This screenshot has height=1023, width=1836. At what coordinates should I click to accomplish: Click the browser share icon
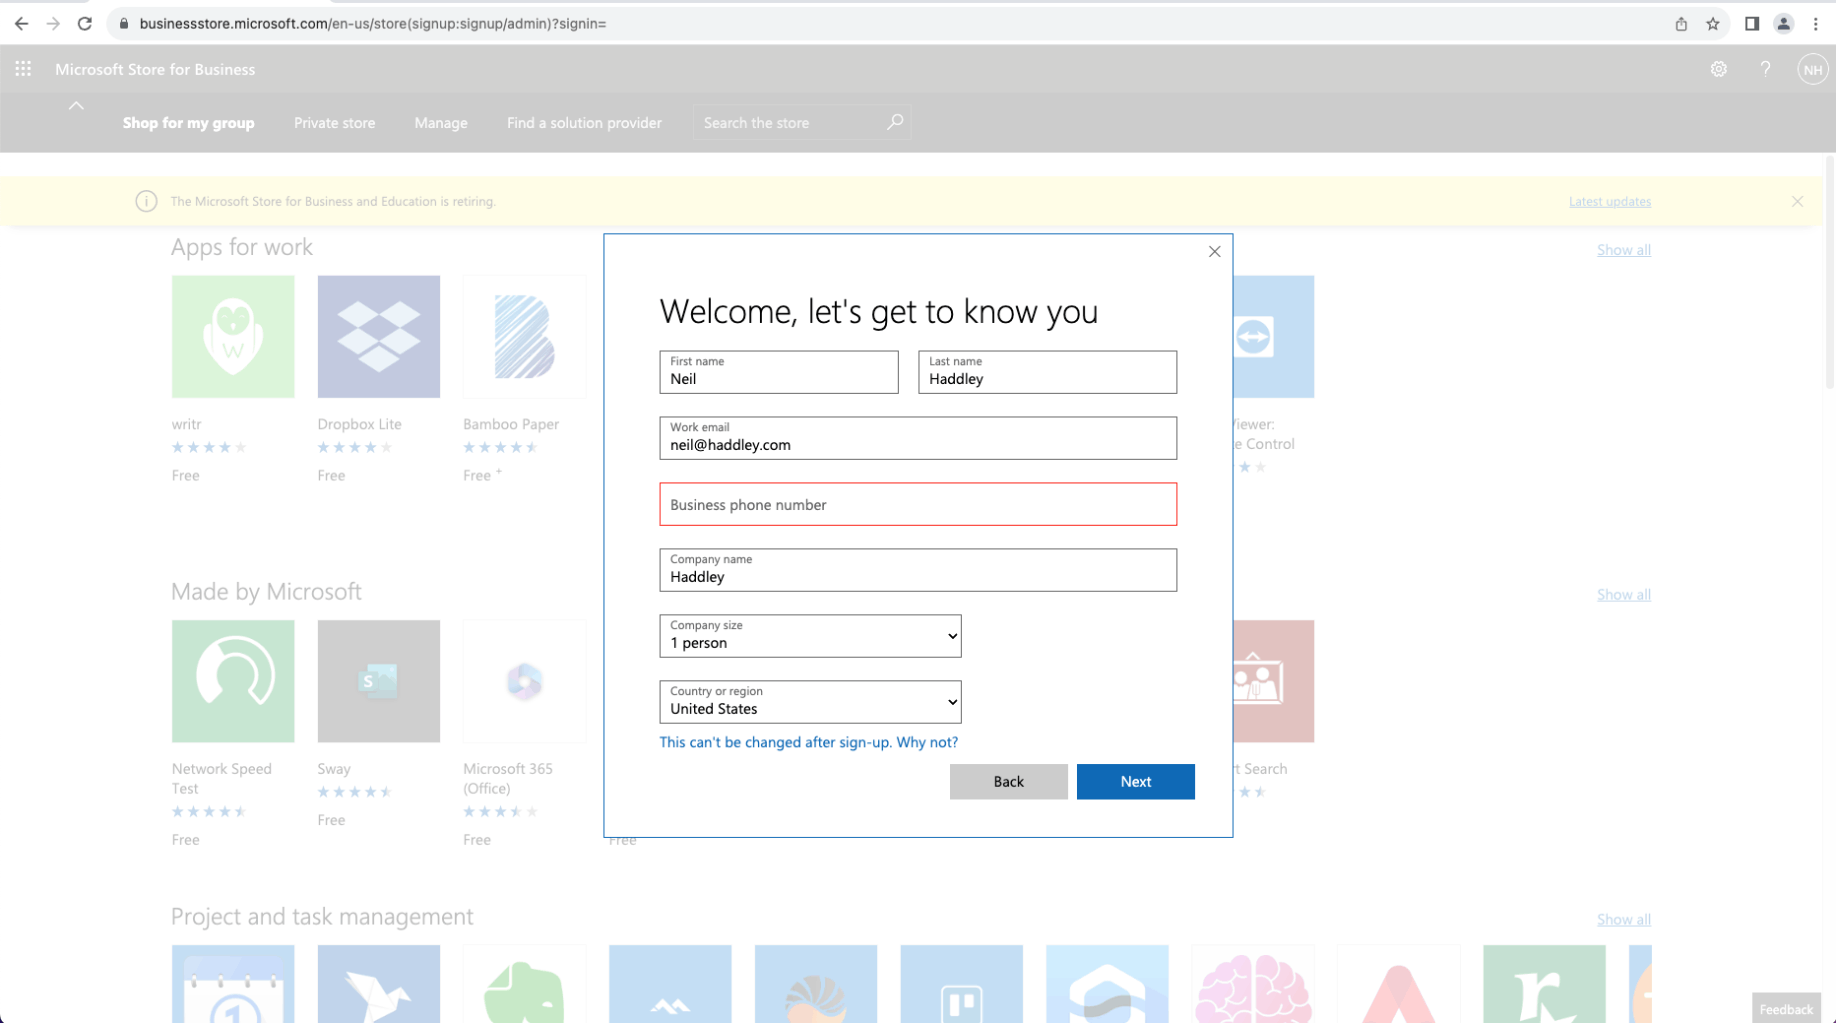click(1681, 24)
